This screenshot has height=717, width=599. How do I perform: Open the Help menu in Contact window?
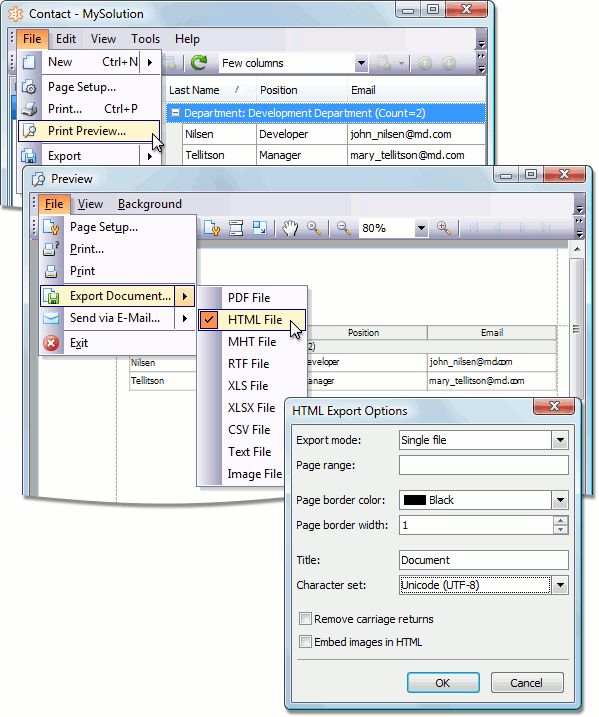coord(187,39)
